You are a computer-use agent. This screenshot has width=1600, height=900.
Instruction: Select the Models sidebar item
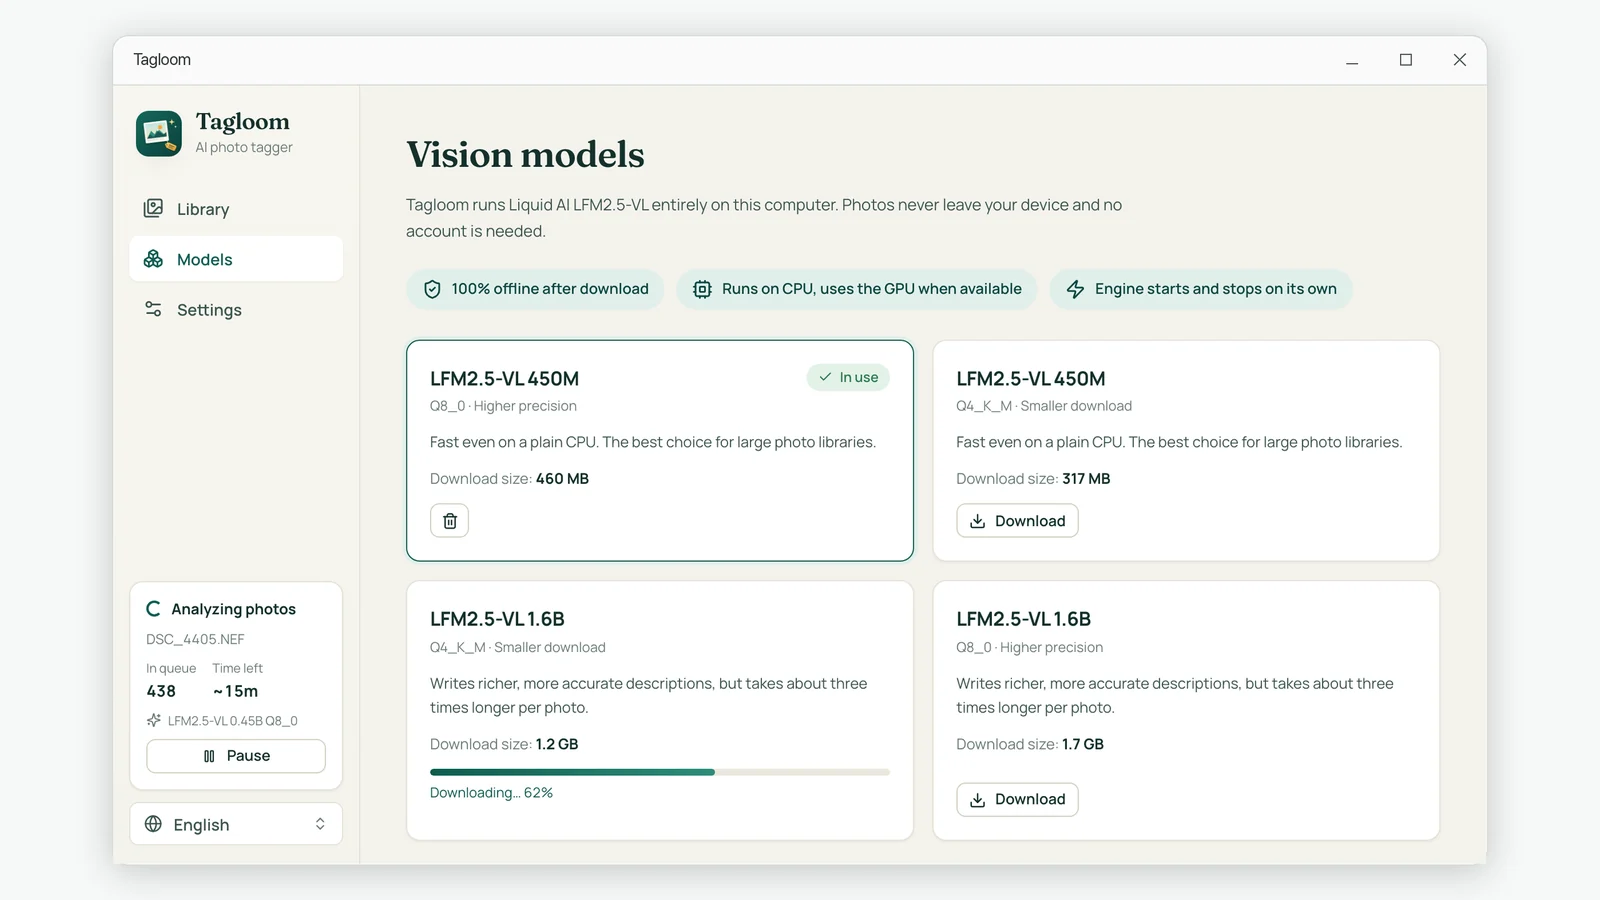click(x=236, y=259)
